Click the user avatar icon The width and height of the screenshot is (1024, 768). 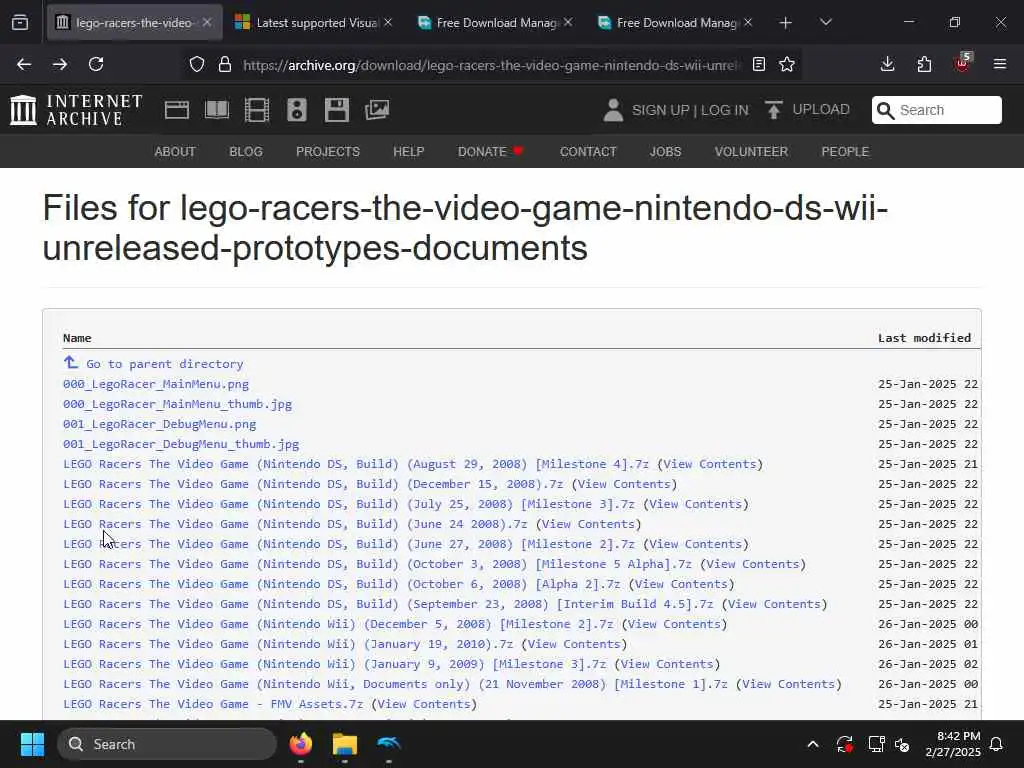tap(613, 110)
